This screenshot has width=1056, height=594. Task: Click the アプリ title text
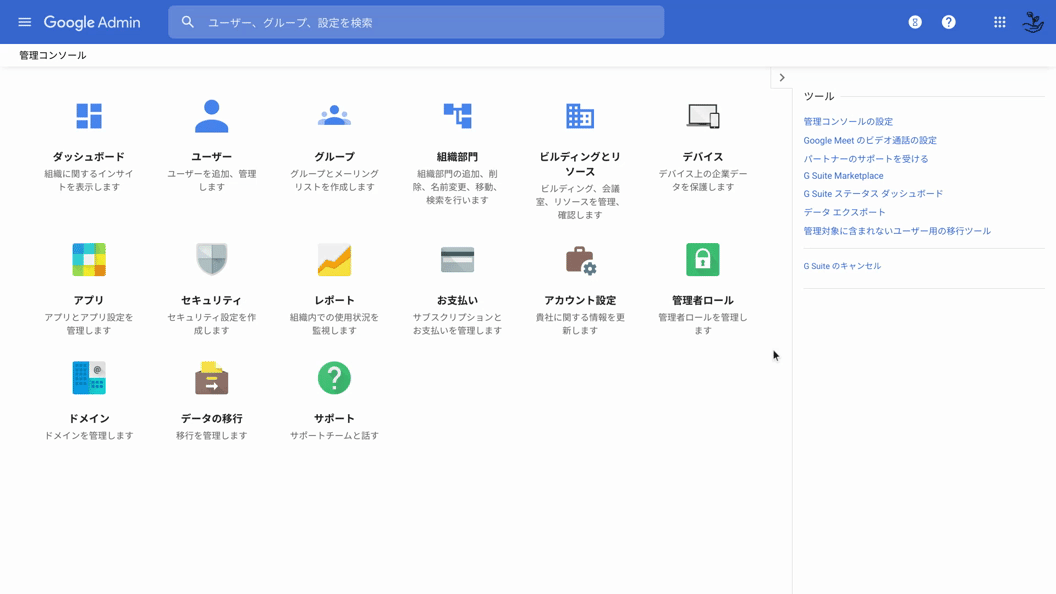tap(89, 300)
